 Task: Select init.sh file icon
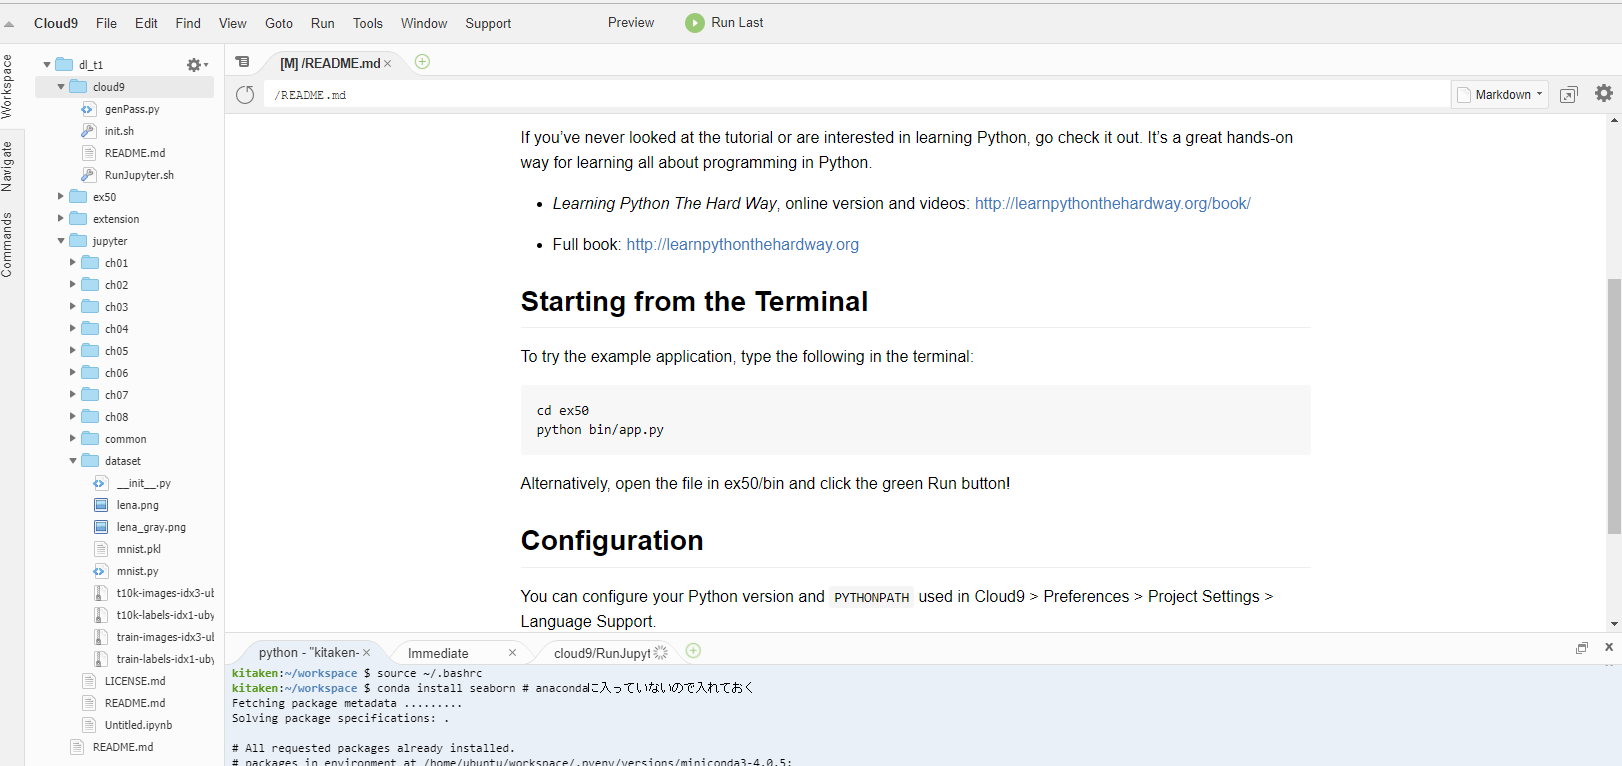coord(88,131)
